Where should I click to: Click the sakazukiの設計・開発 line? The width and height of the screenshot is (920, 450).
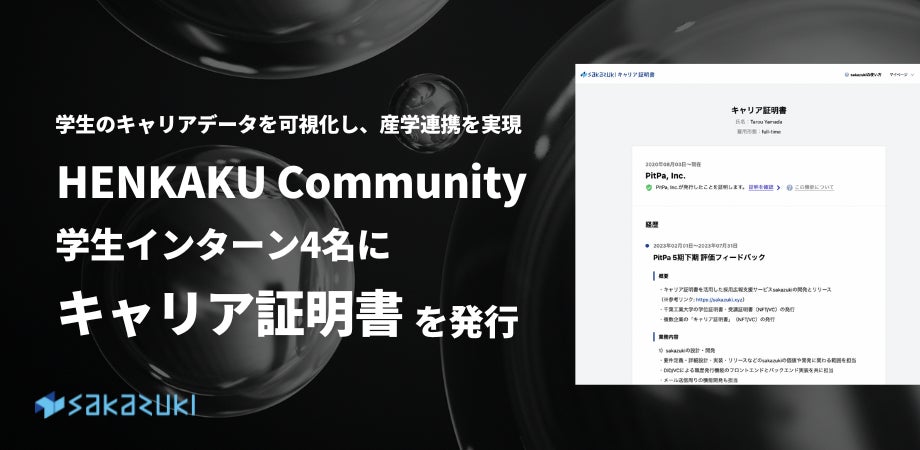686,350
